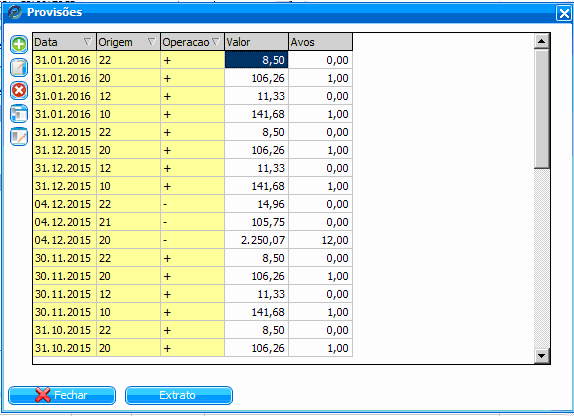574x416 pixels.
Task: Click the scrollbar up arrow
Action: coord(541,41)
